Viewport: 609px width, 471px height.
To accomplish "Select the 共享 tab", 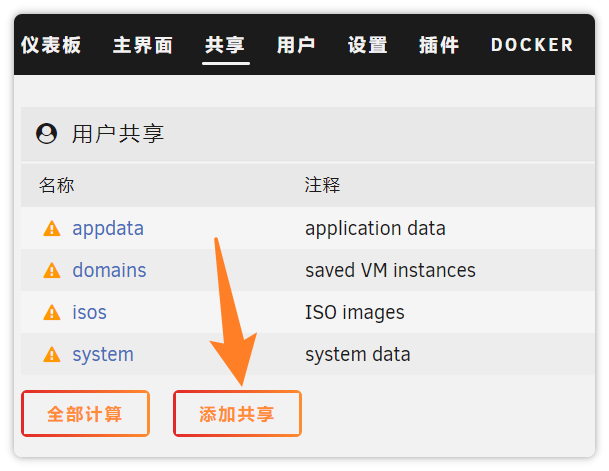I will tap(225, 45).
